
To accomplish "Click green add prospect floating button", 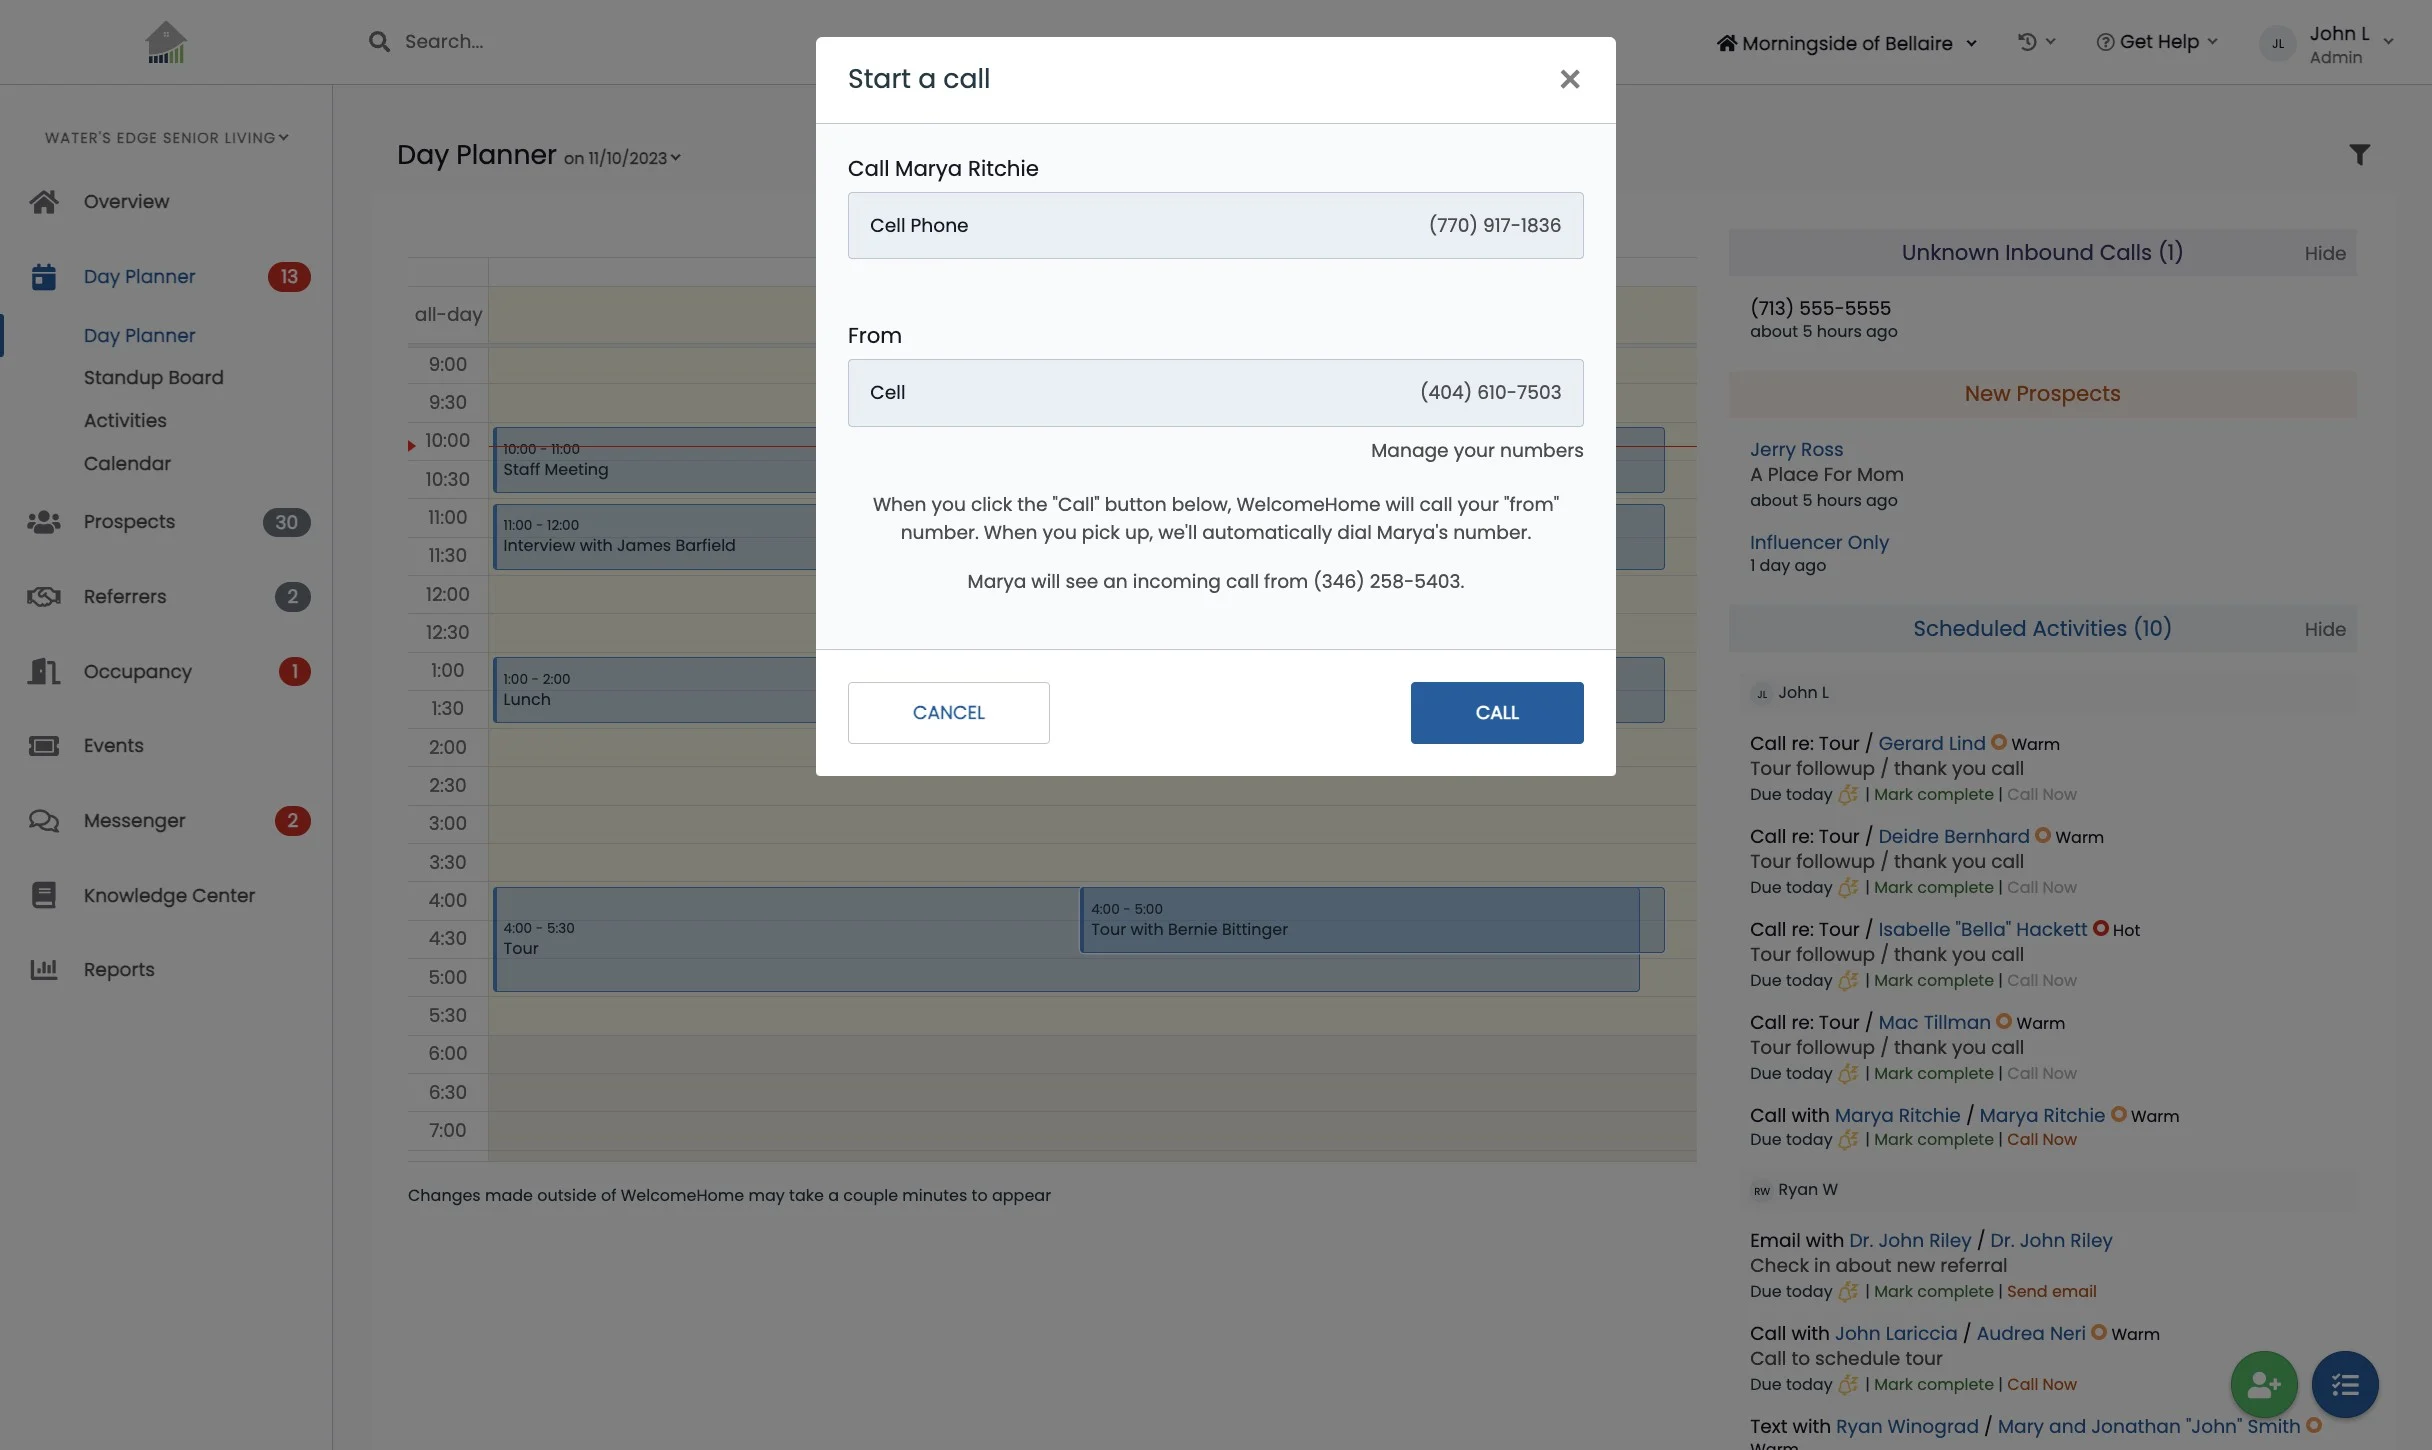I will coord(2263,1384).
